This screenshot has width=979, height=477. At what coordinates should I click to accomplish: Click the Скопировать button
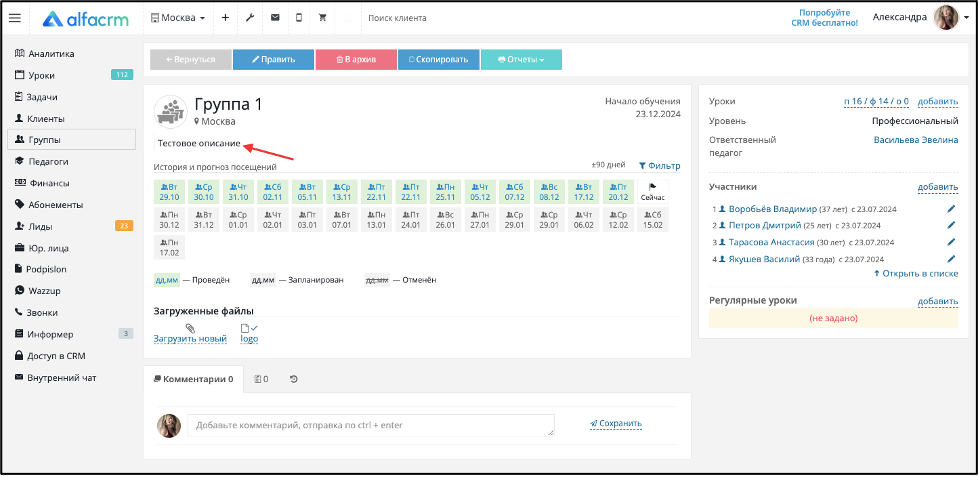pos(438,59)
